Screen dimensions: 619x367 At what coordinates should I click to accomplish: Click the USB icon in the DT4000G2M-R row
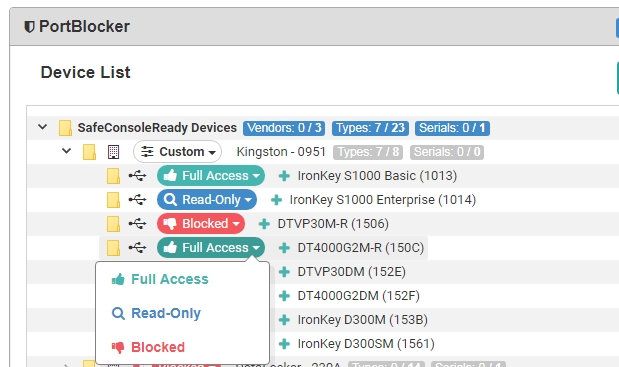point(137,248)
